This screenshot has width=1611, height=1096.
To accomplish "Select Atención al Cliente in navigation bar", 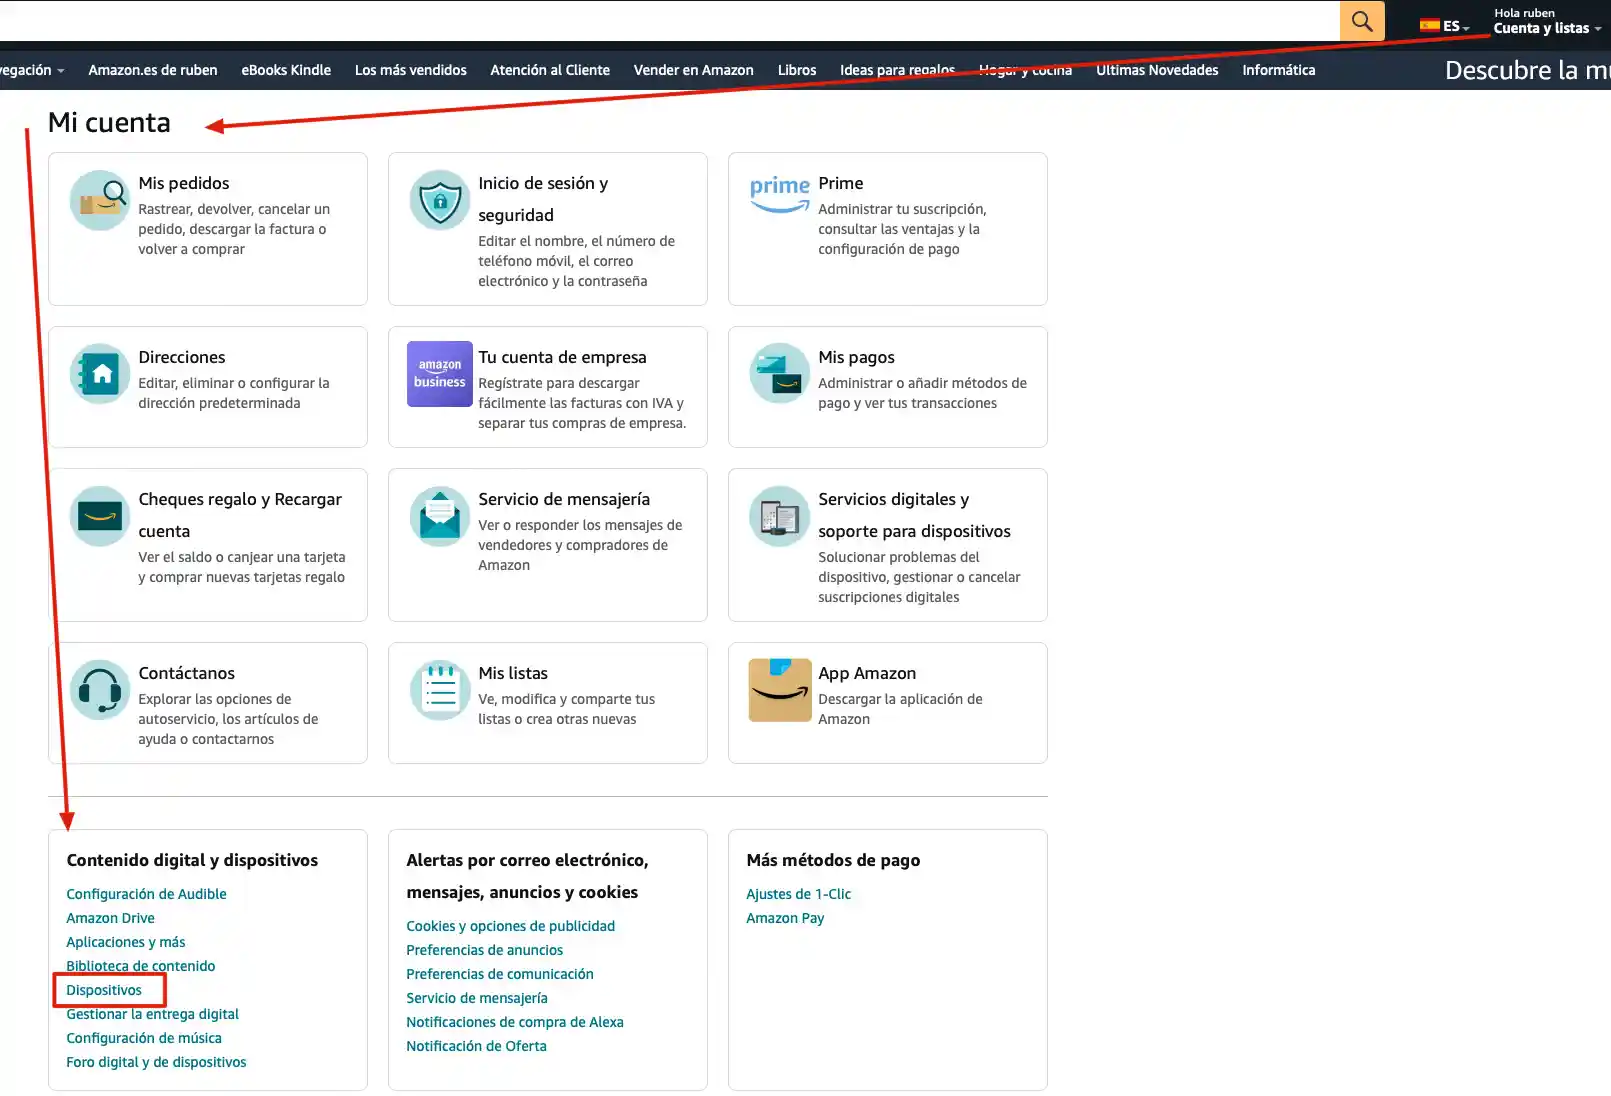I will pyautogui.click(x=550, y=70).
